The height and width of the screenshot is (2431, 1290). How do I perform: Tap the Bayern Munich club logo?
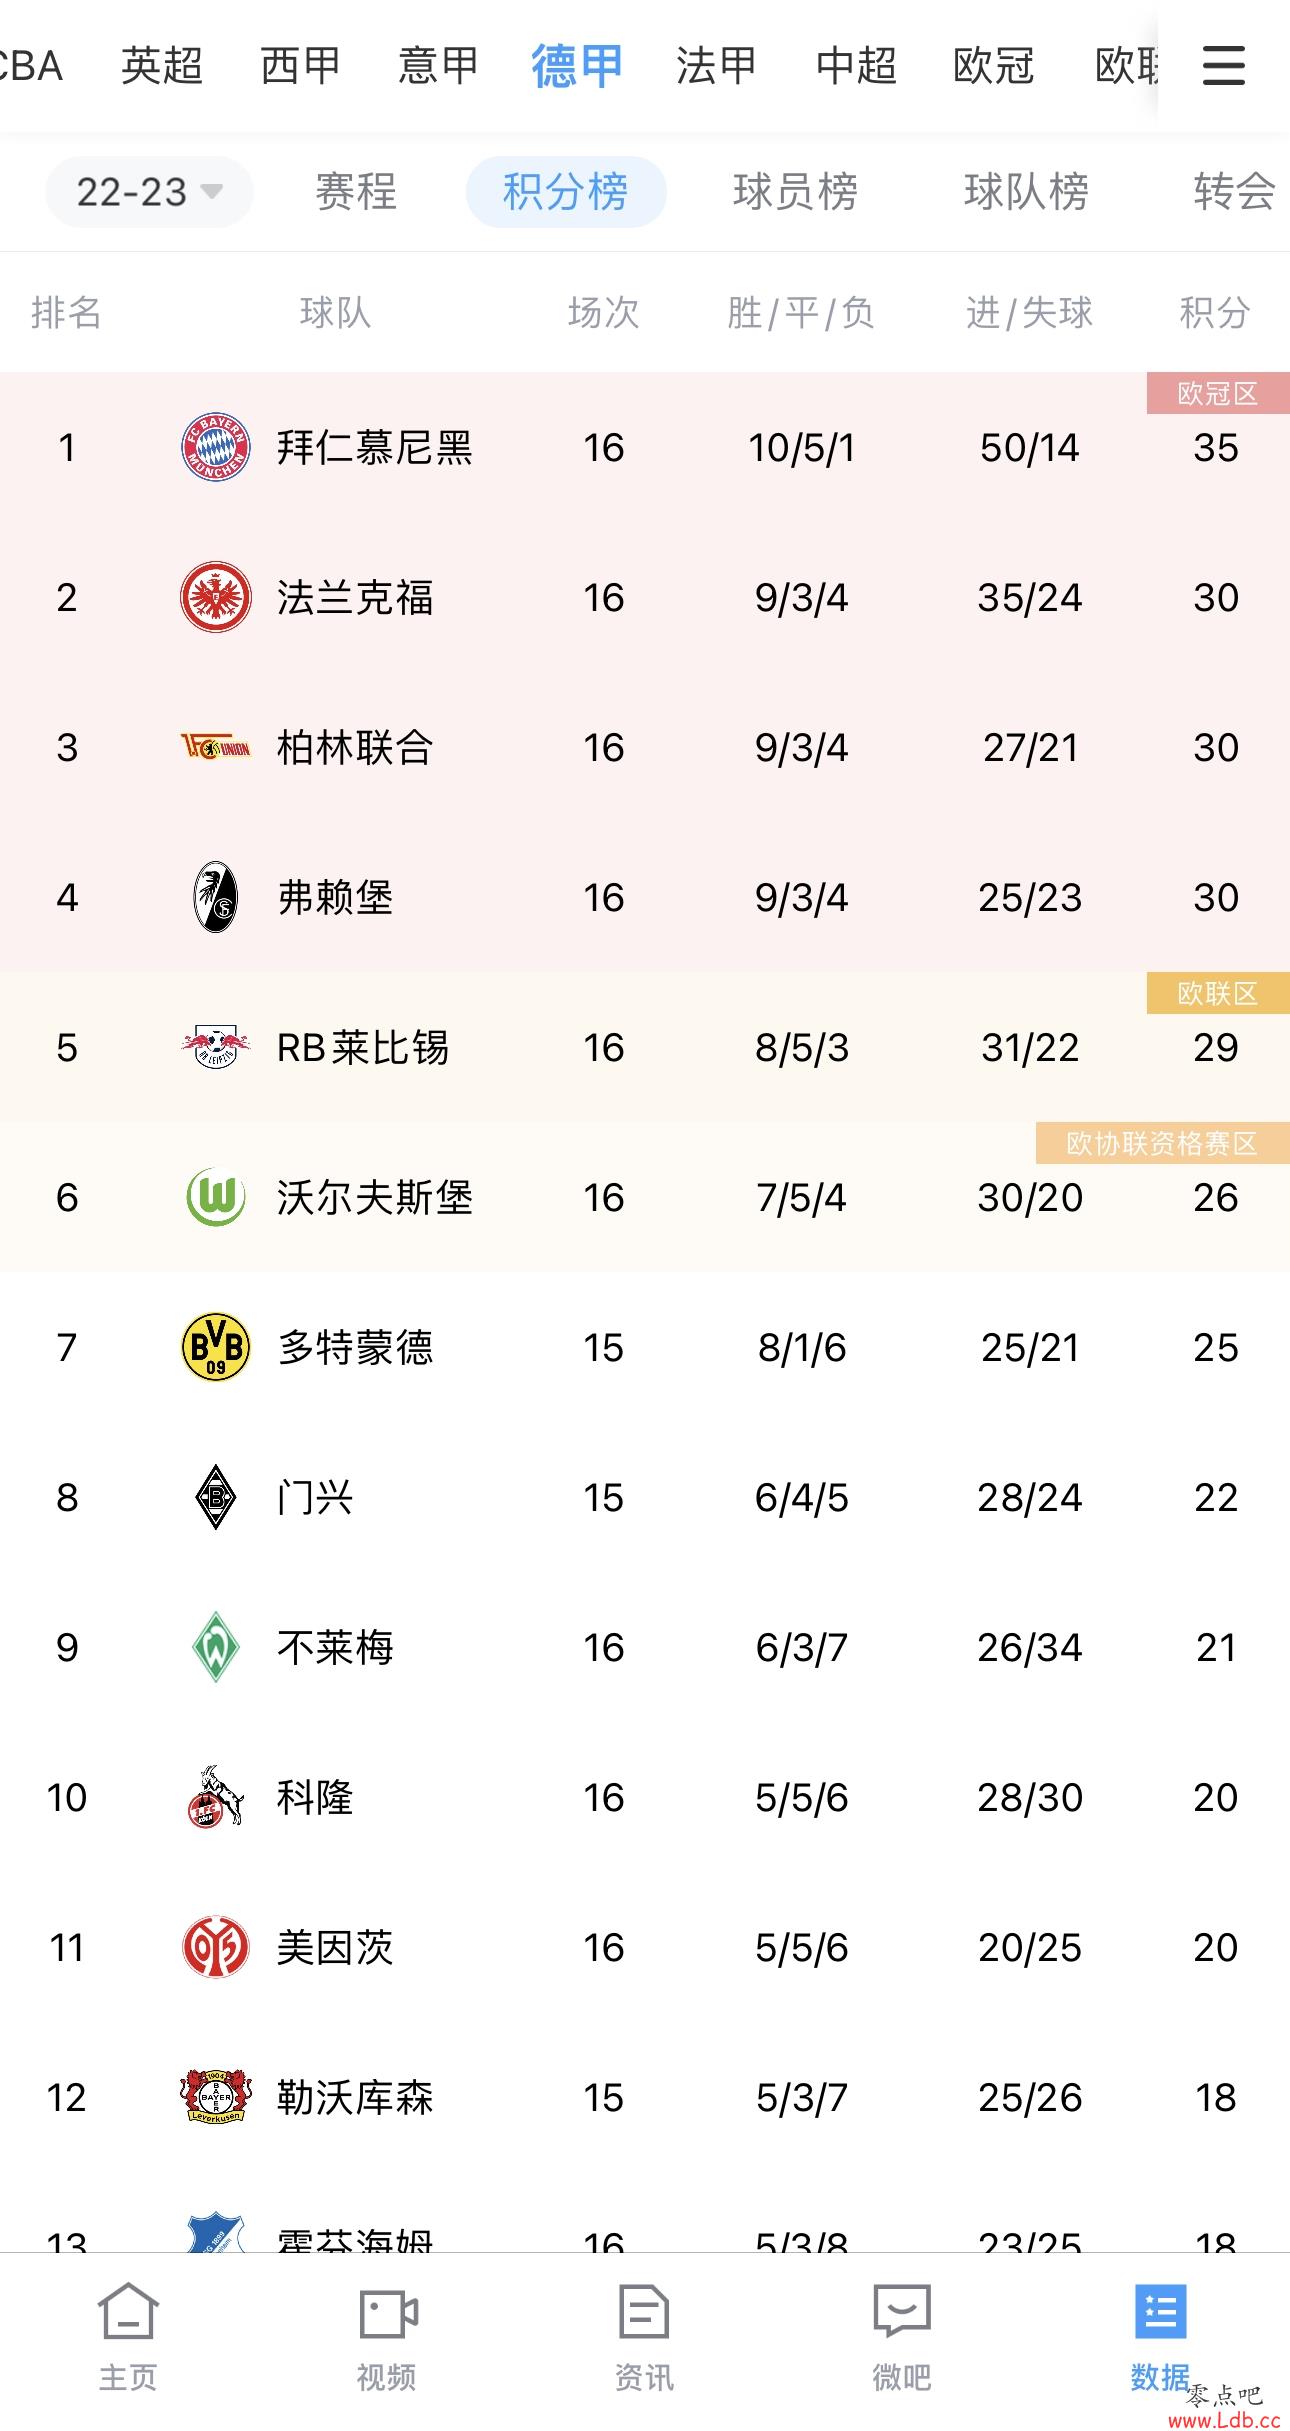coord(215,447)
